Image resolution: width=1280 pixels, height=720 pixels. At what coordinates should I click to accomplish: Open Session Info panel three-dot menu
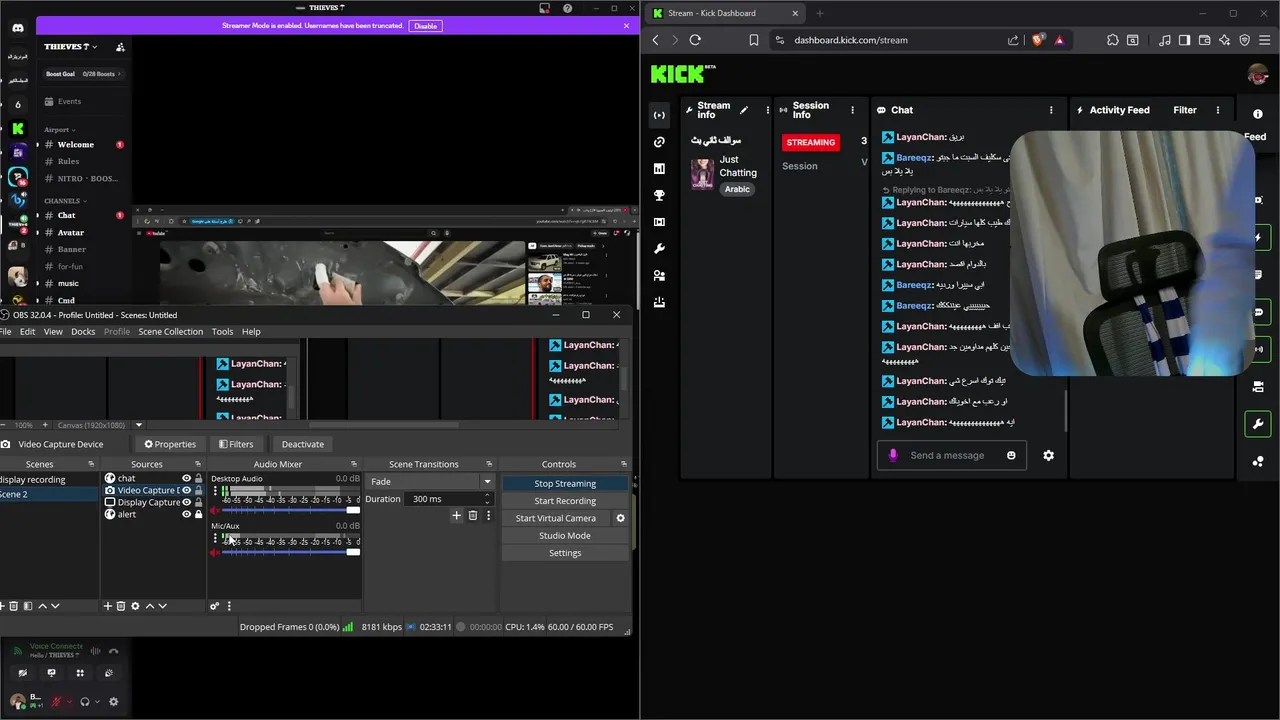click(x=853, y=110)
